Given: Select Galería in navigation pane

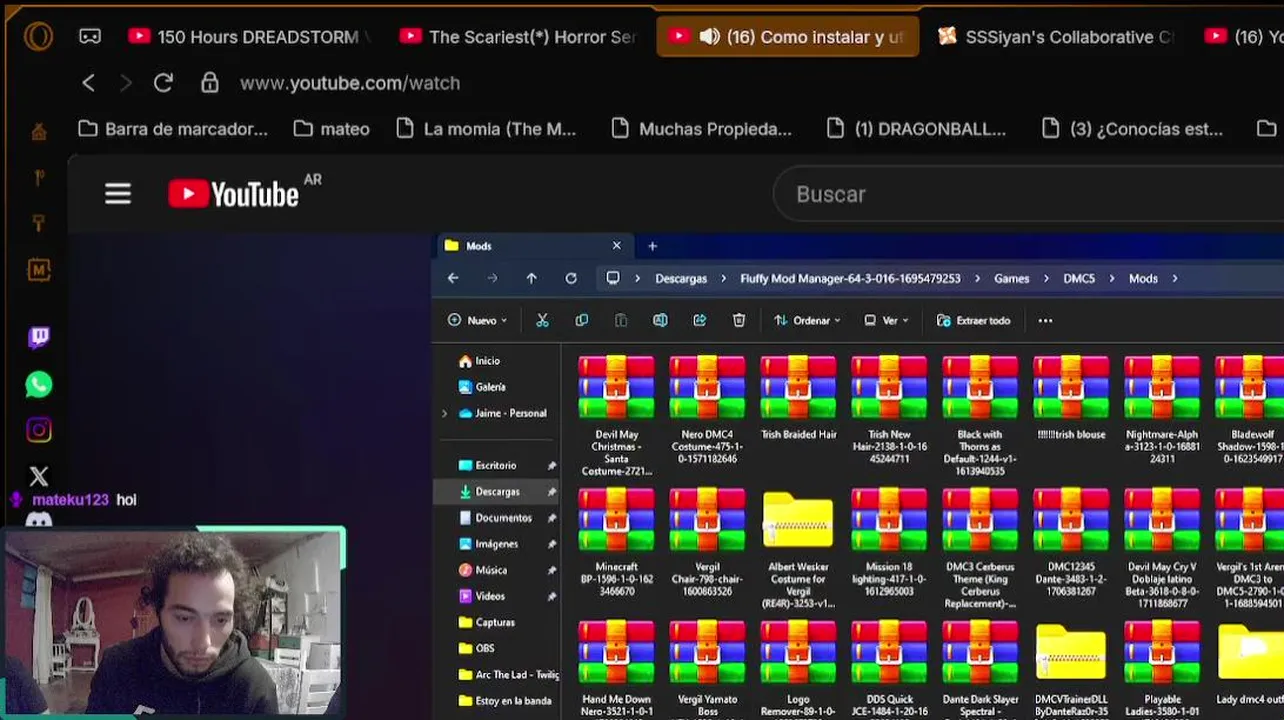Looking at the screenshot, I should [x=482, y=387].
